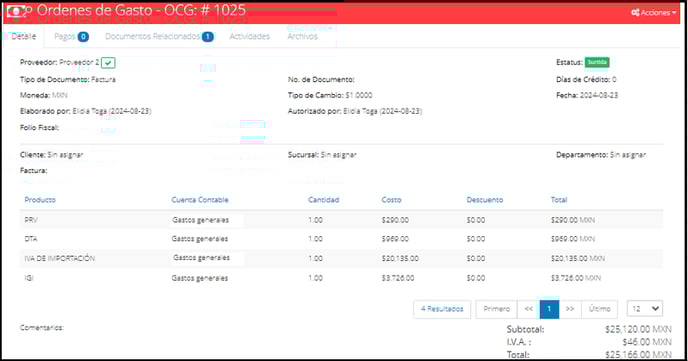688x361 pixels.
Task: Click the previous page << button
Action: tap(529, 309)
